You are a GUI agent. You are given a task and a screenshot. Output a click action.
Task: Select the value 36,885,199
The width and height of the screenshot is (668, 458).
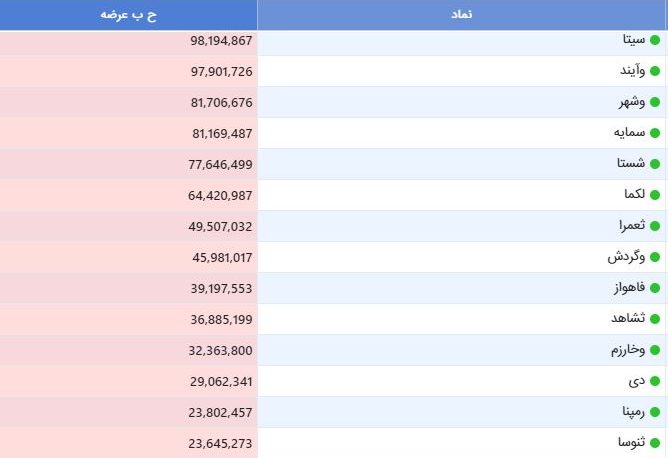(222, 320)
